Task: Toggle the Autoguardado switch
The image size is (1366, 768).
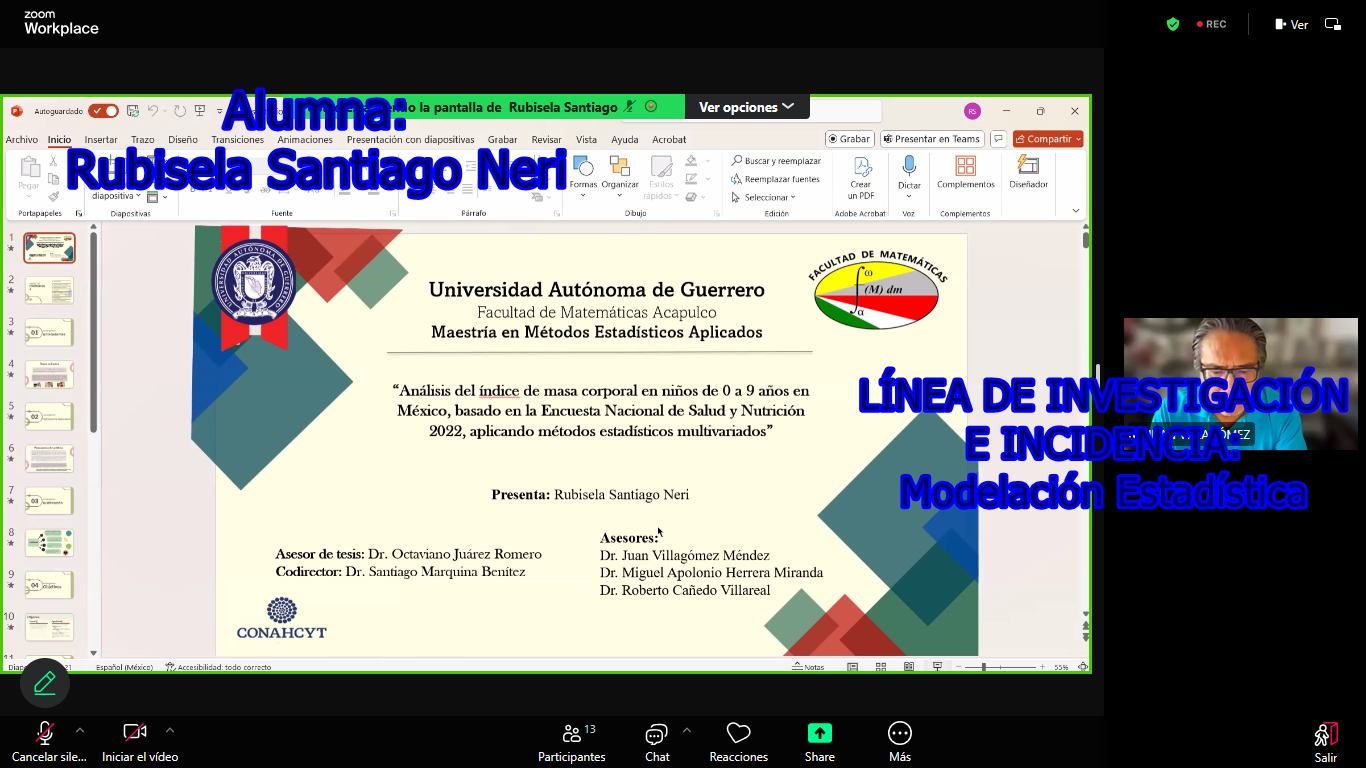Action: click(x=103, y=111)
